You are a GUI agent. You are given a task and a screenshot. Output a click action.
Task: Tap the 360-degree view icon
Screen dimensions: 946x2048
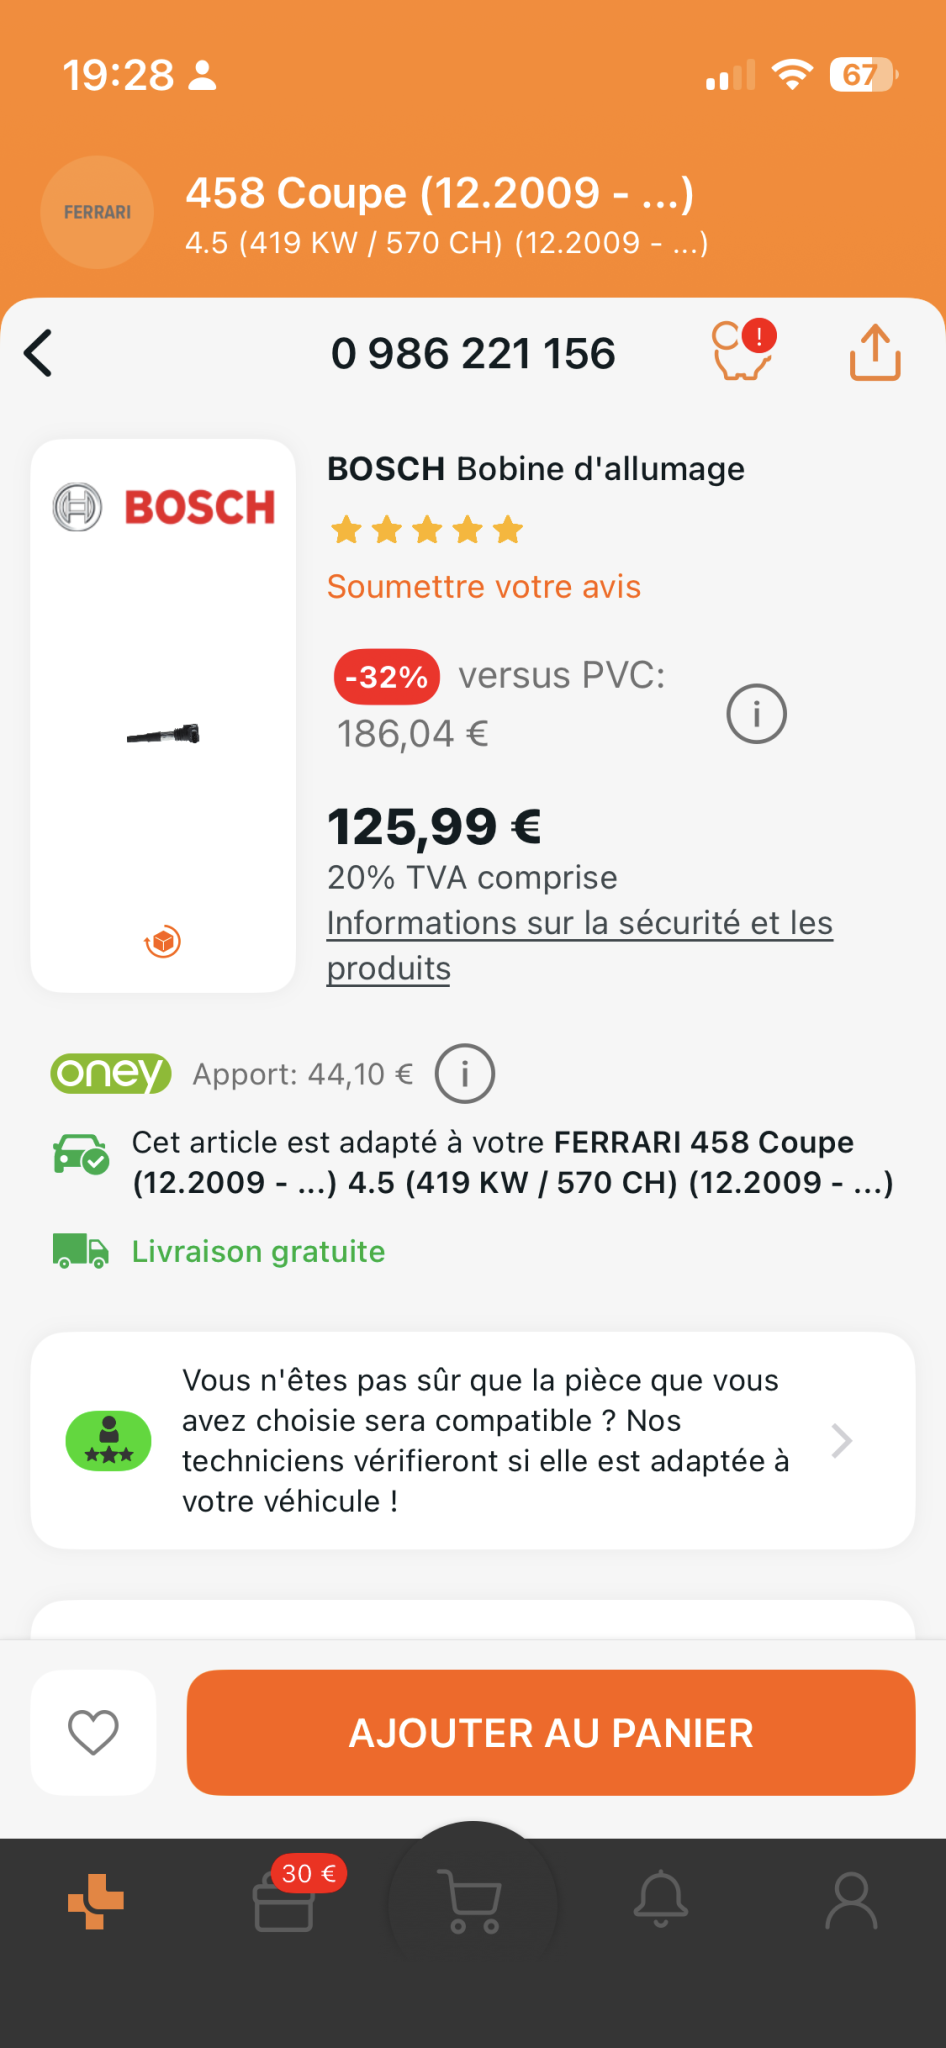click(163, 942)
